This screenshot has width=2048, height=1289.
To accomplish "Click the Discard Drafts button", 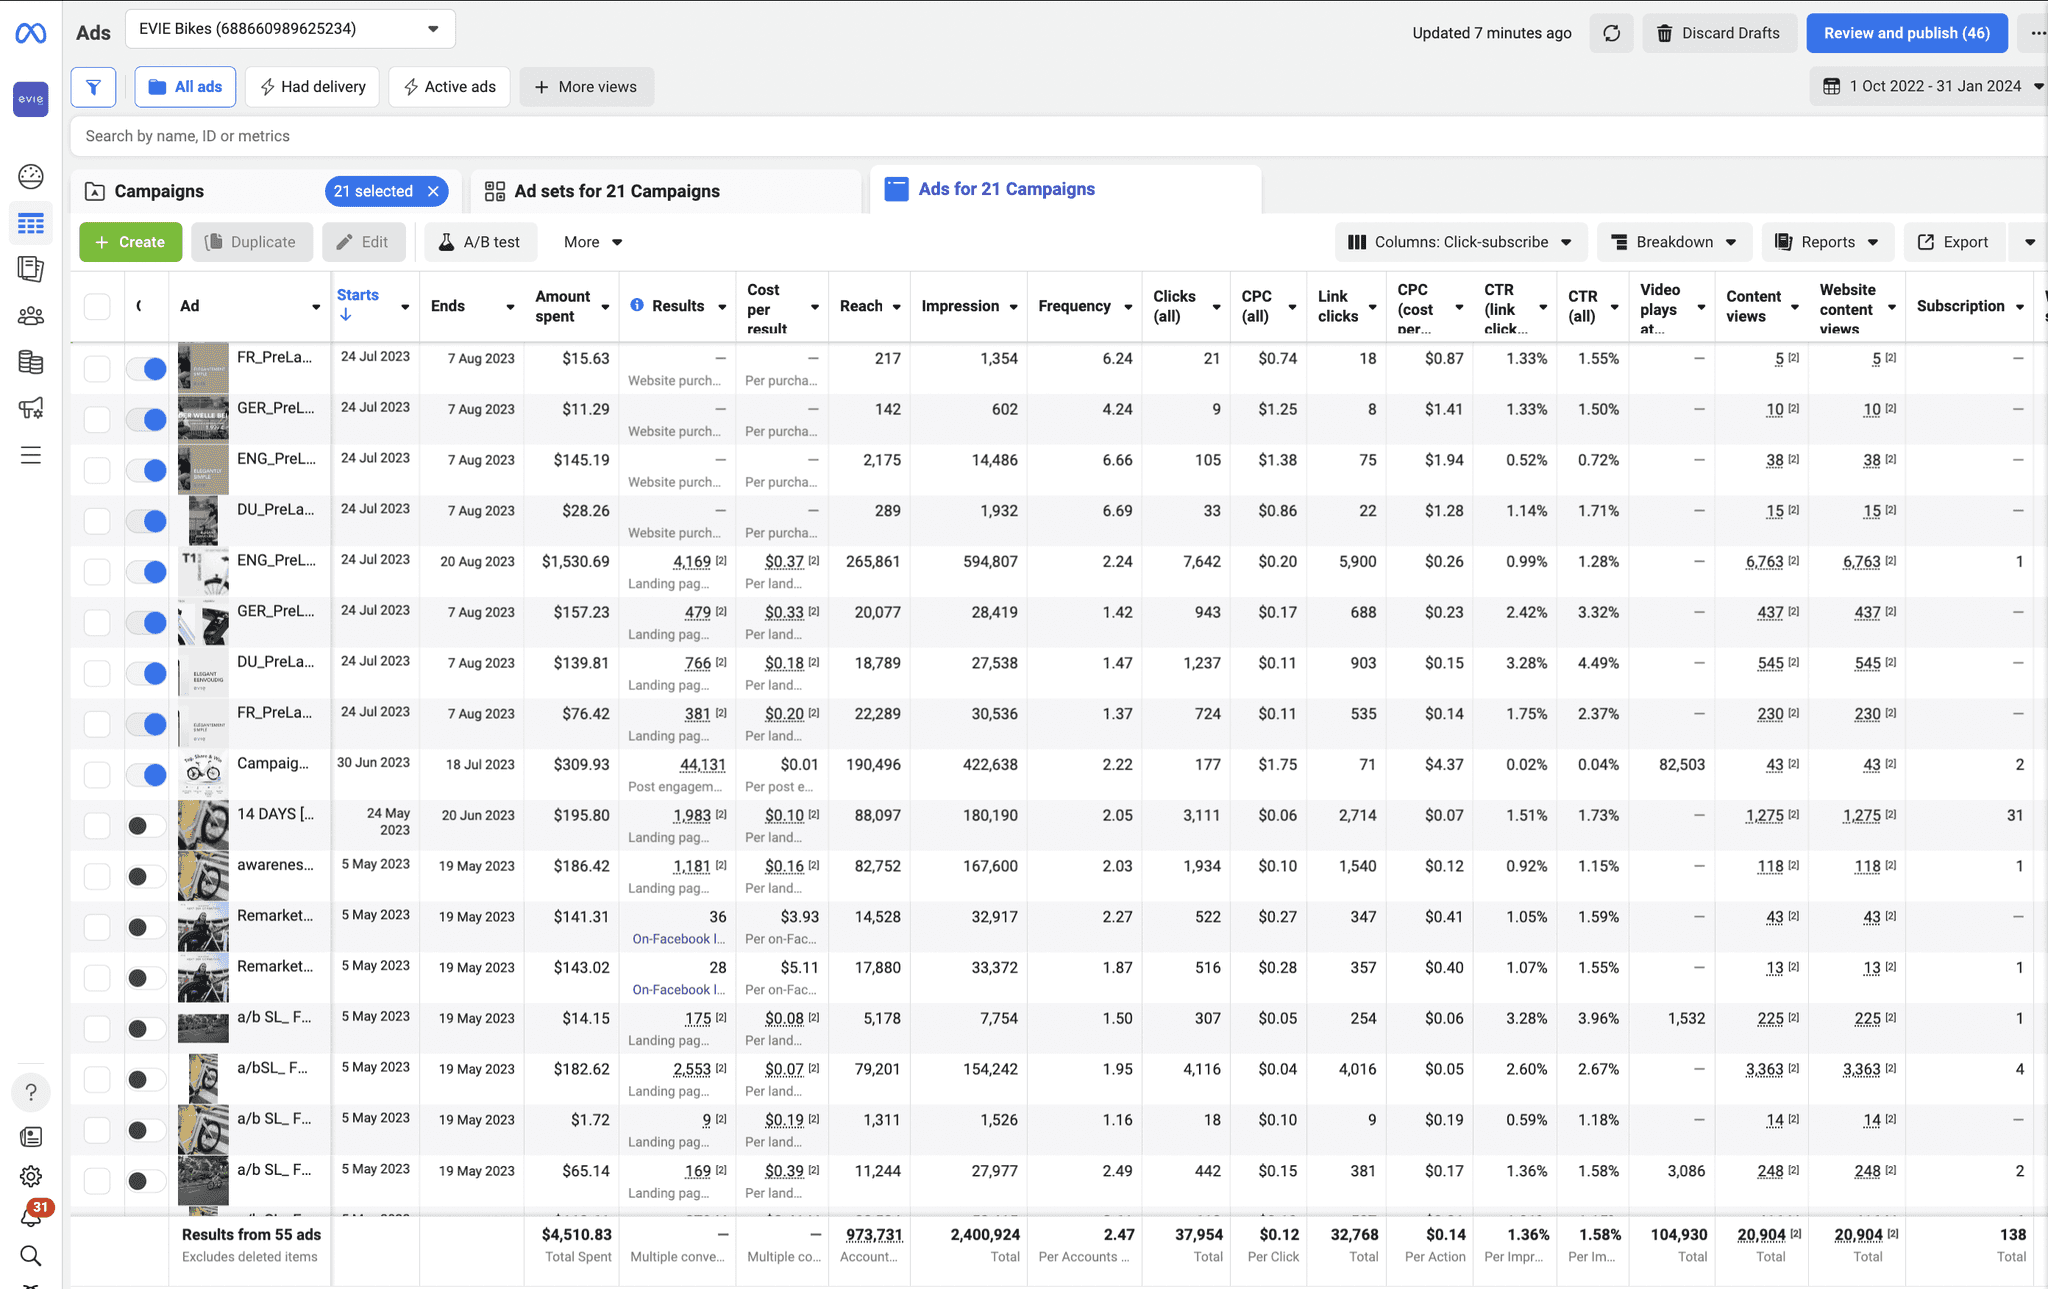I will coord(1719,33).
